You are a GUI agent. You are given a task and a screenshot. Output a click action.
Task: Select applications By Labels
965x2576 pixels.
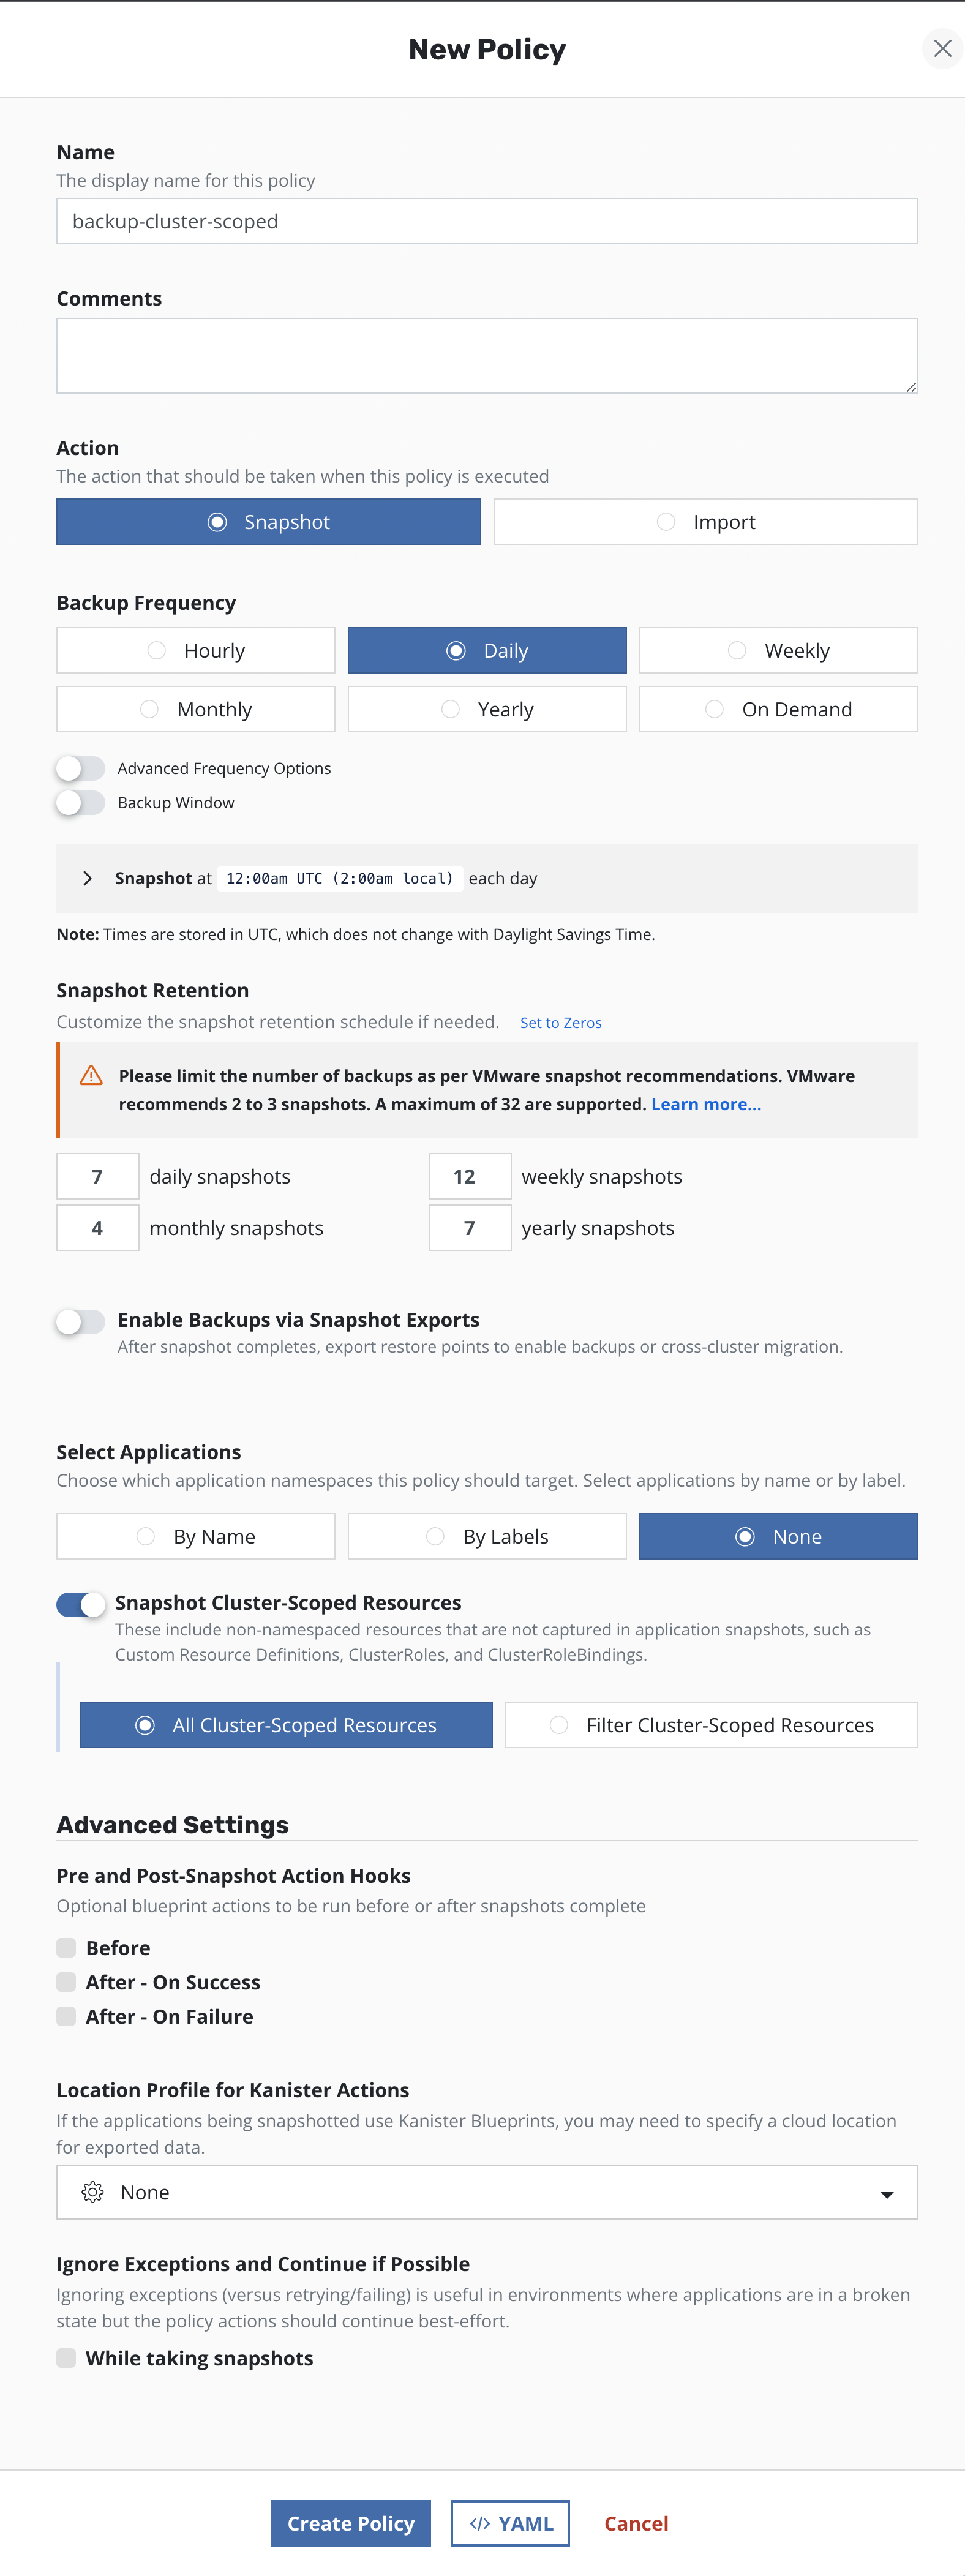(487, 1536)
